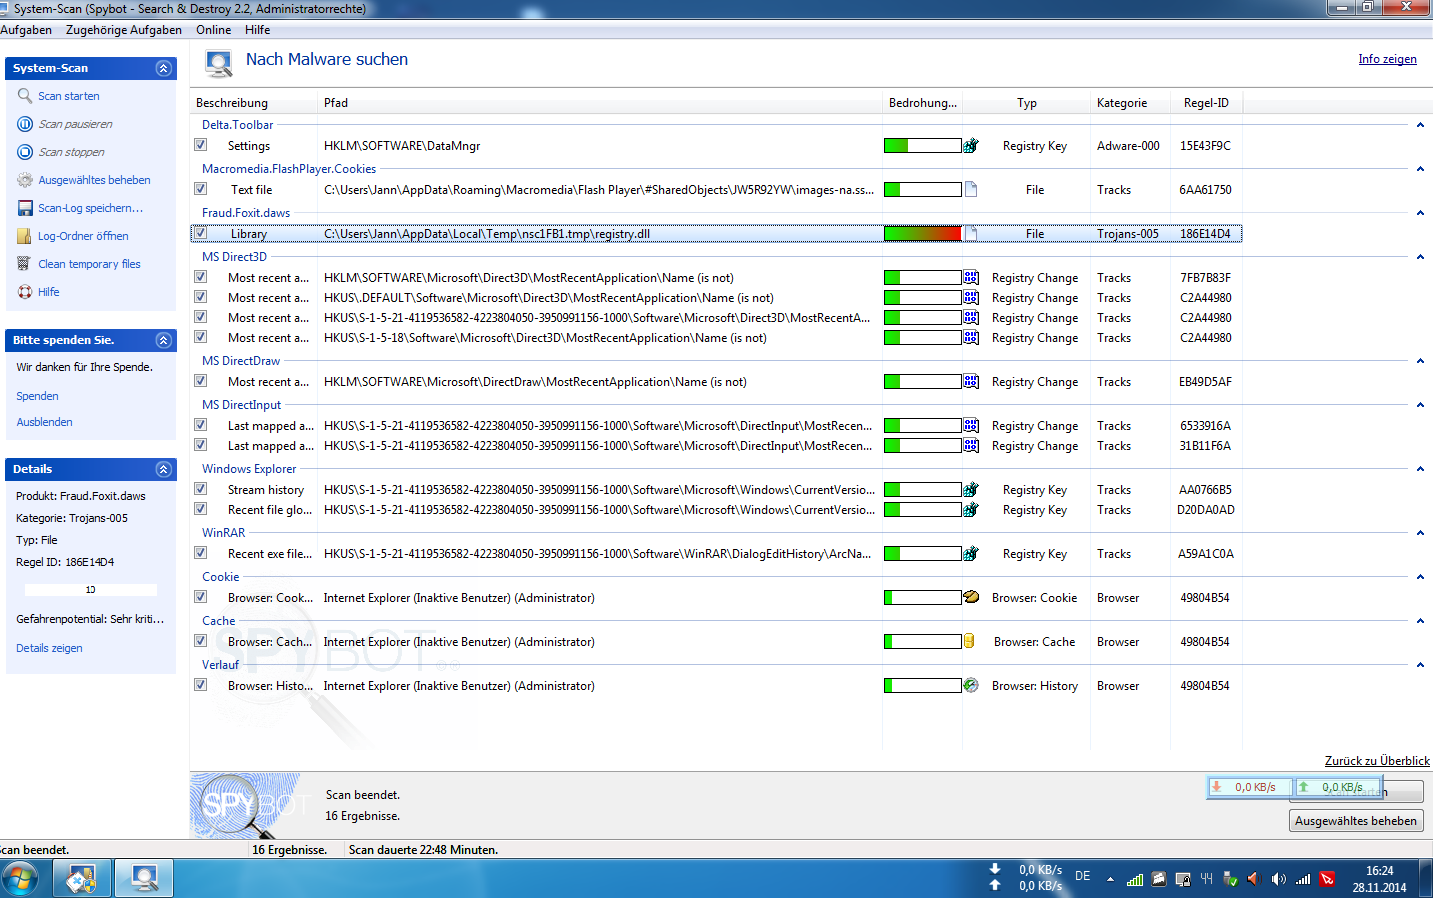Click the Spenden link
Image resolution: width=1440 pixels, height=900 pixels.
coord(37,396)
